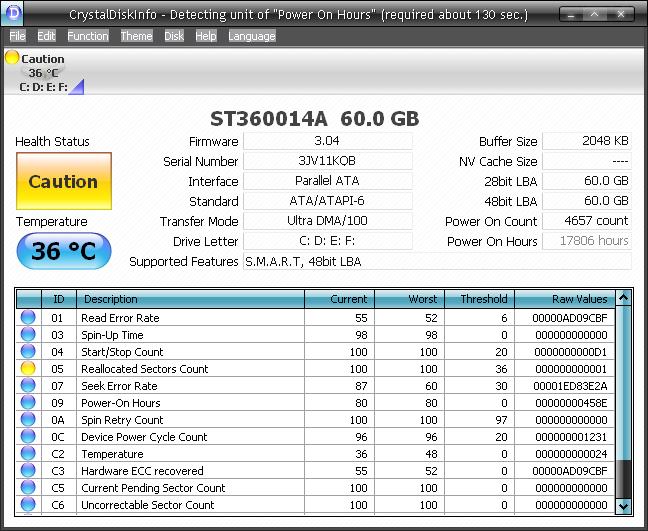
Task: Click the Drive Letter field C: D: E: F:
Action: [328, 241]
